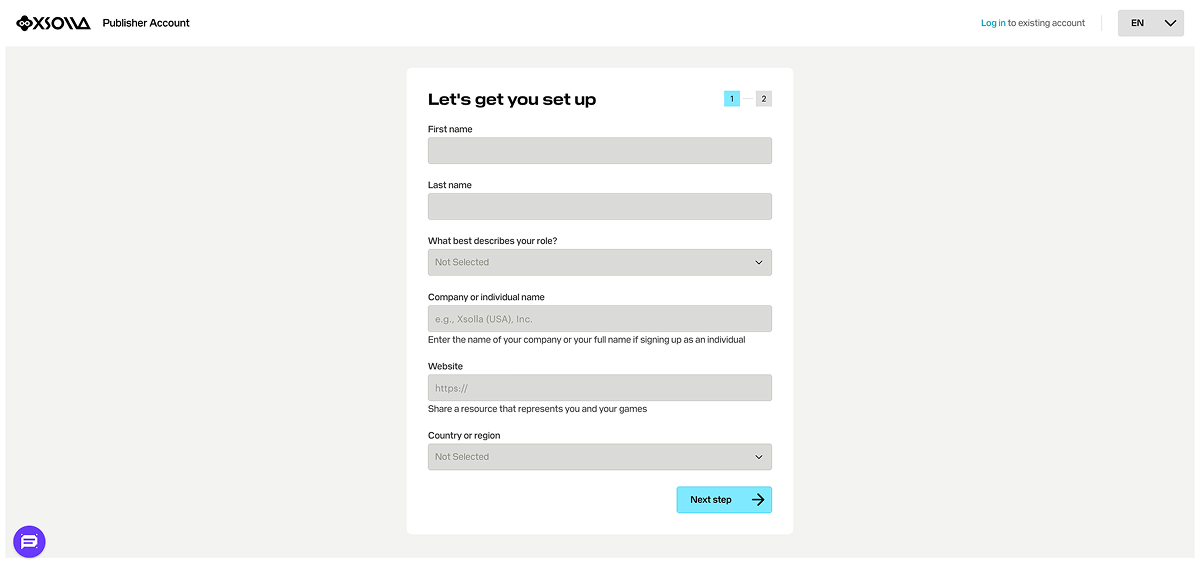
Task: Focus the Last name field
Action: [599, 207]
